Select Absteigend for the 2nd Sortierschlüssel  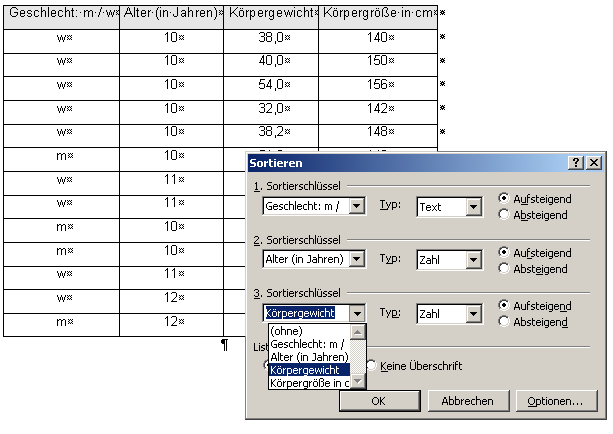[x=504, y=268]
